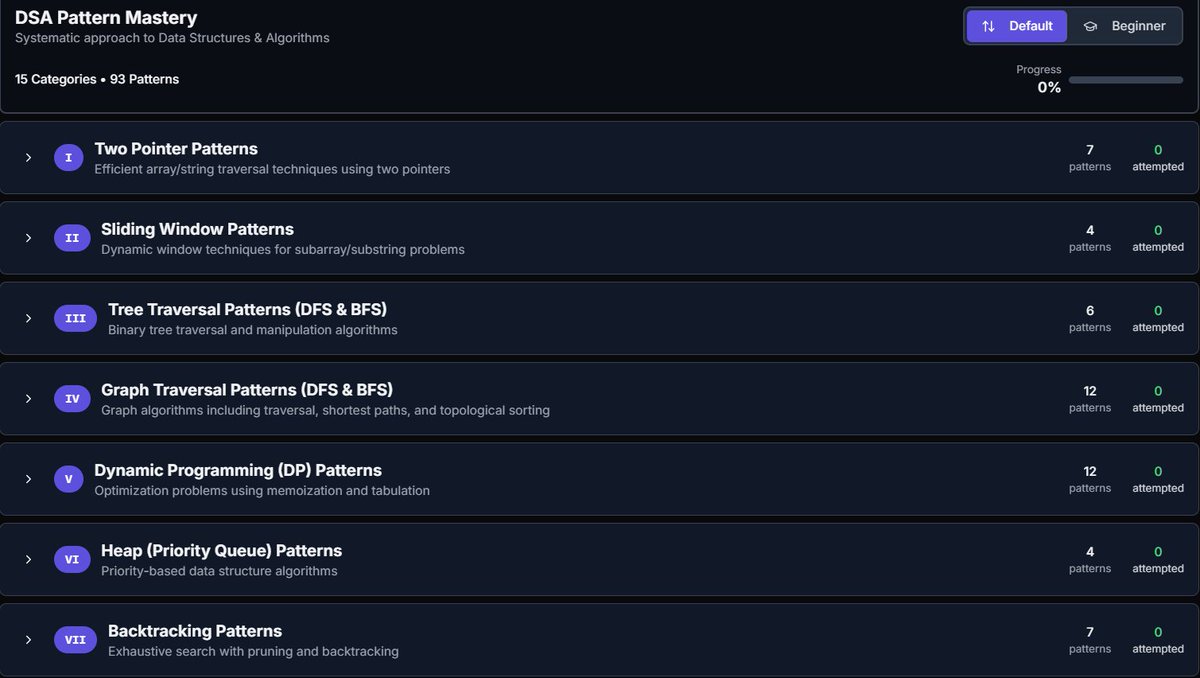Click 'Efficient array/string traversal techniques' description

(x=272, y=169)
